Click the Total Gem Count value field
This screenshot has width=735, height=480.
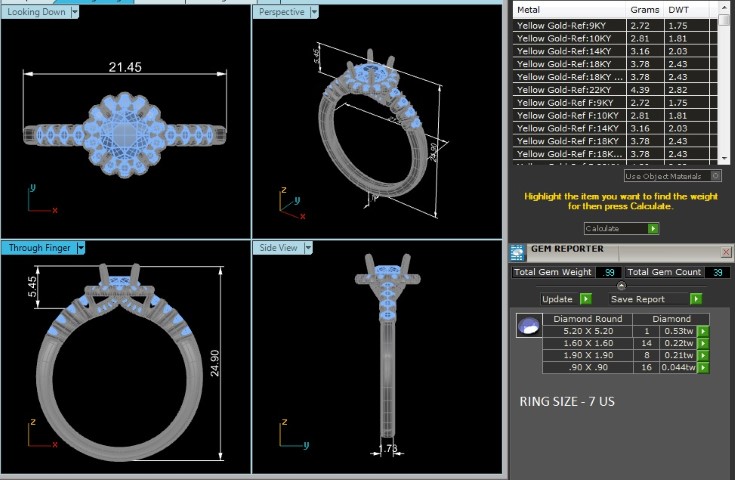[717, 272]
